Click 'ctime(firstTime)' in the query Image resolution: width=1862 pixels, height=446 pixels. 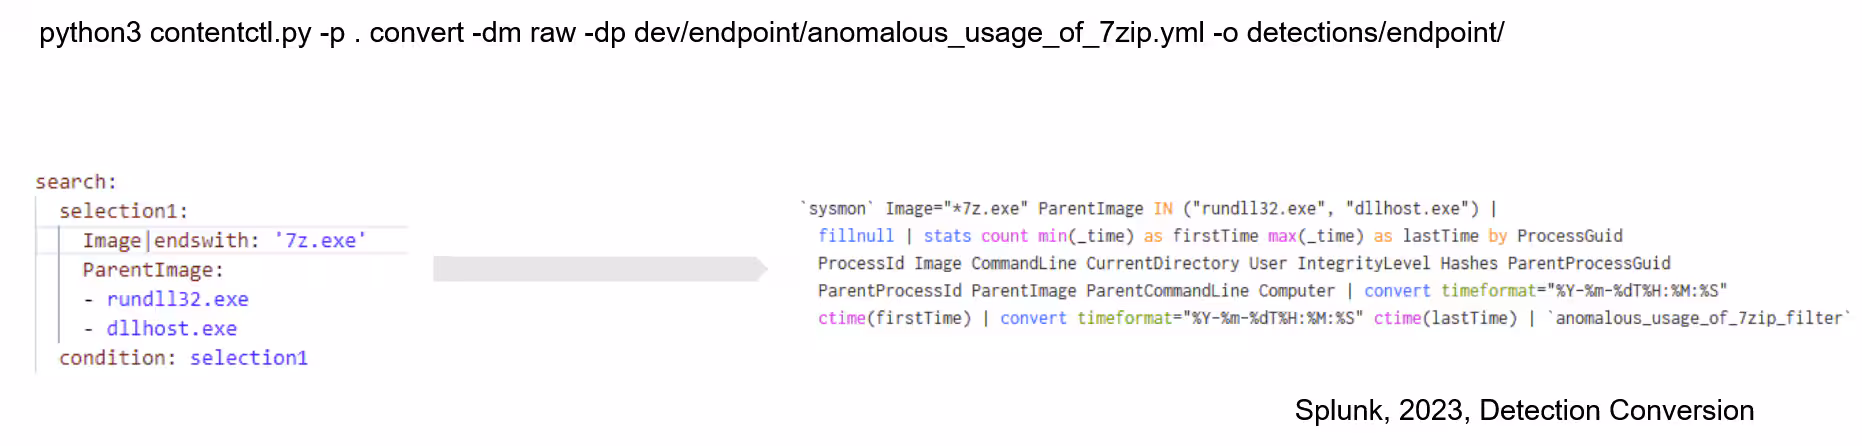click(x=894, y=318)
